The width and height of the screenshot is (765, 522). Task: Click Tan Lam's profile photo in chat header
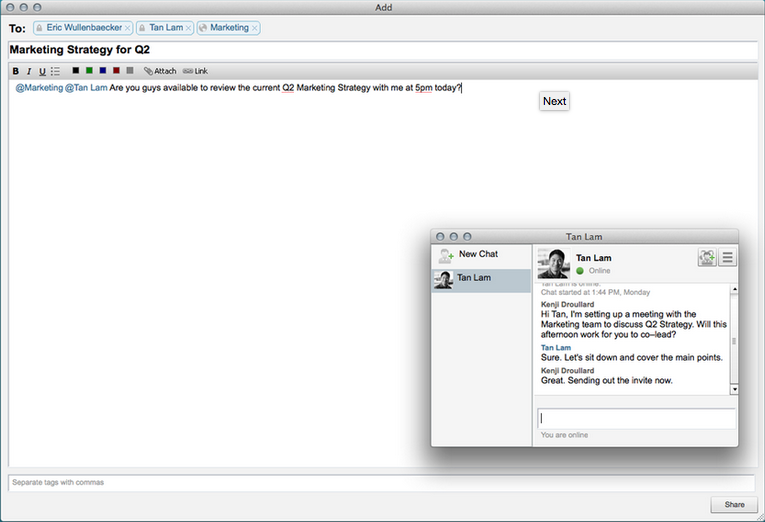pos(554,263)
